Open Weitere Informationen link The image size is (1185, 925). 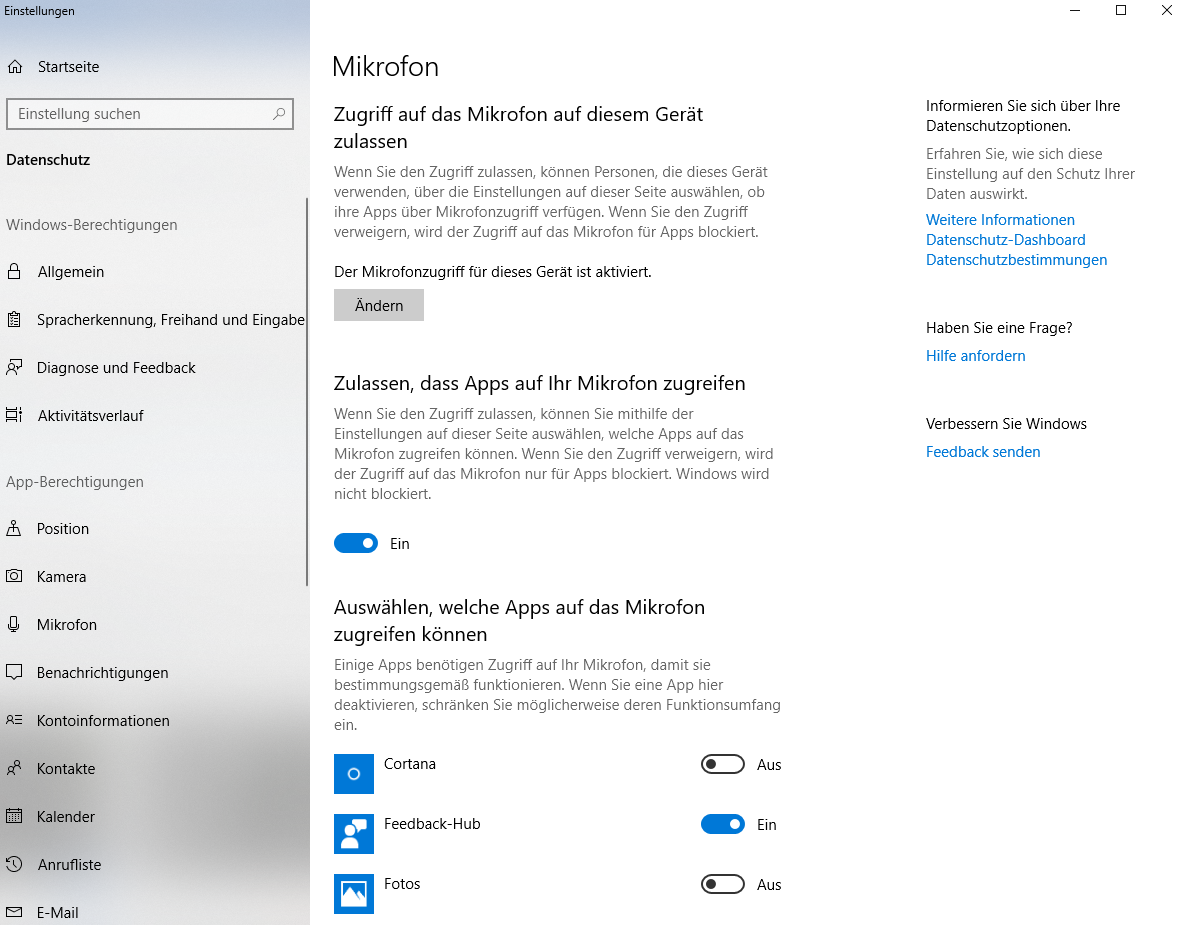pos(1000,220)
